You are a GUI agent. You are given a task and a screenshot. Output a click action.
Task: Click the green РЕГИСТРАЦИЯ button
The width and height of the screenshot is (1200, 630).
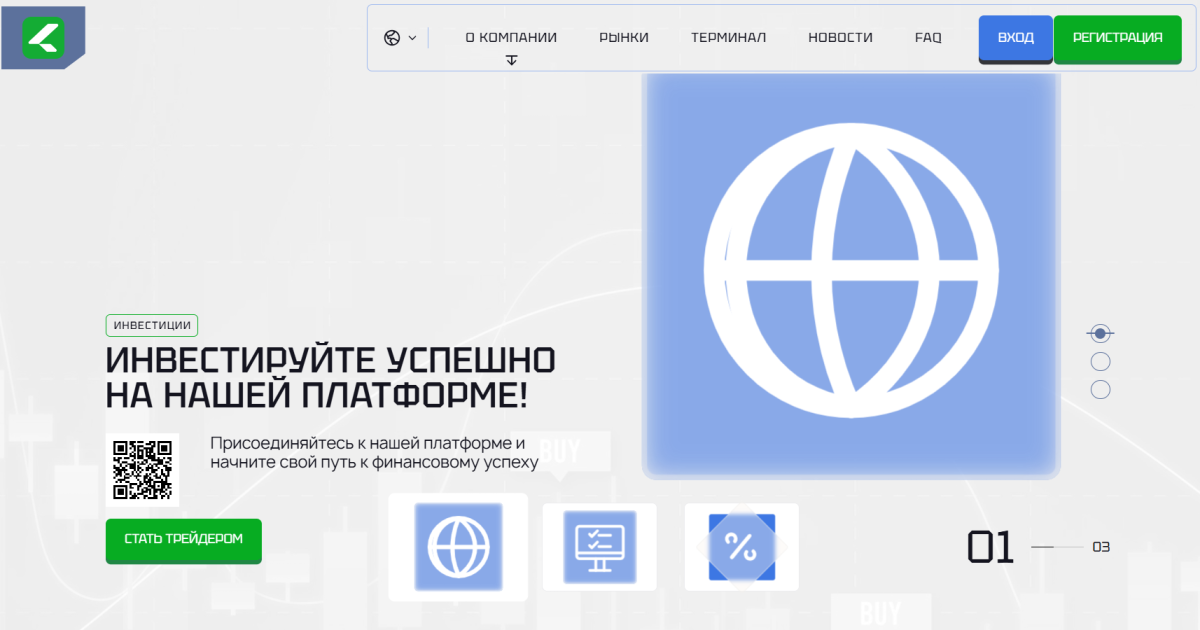click(1117, 39)
